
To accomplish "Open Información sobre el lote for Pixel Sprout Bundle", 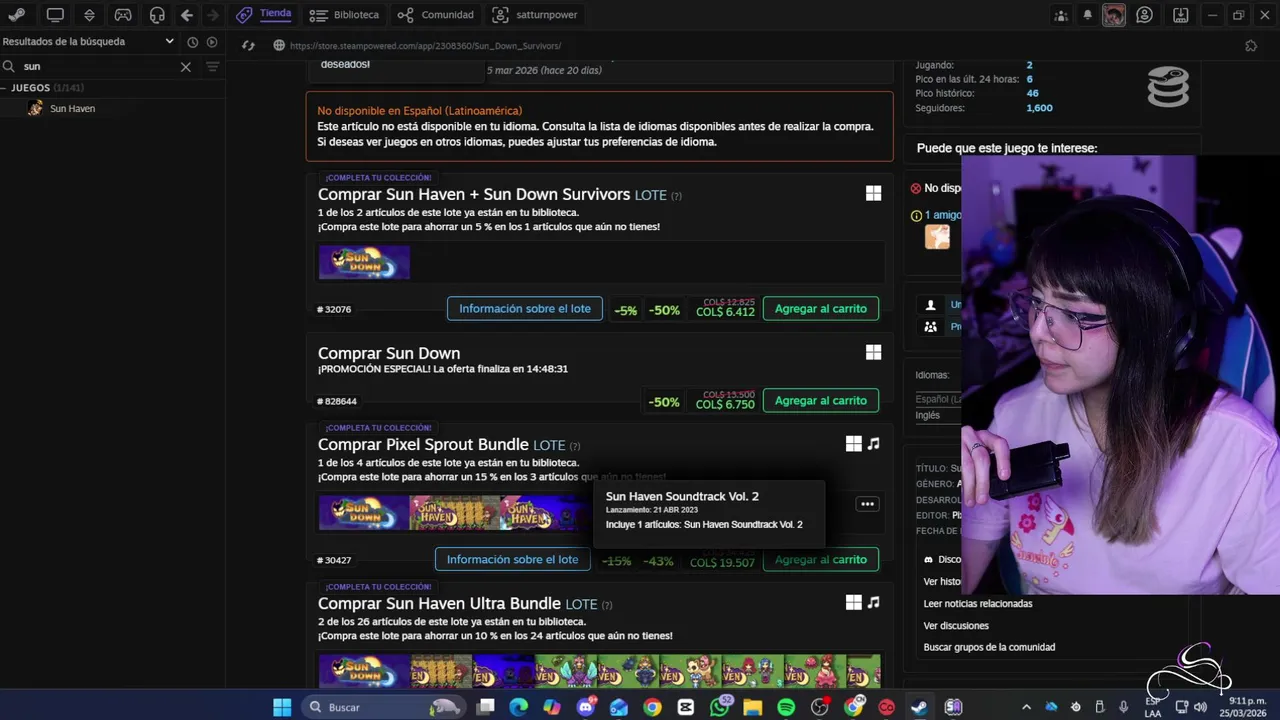I will pyautogui.click(x=513, y=560).
